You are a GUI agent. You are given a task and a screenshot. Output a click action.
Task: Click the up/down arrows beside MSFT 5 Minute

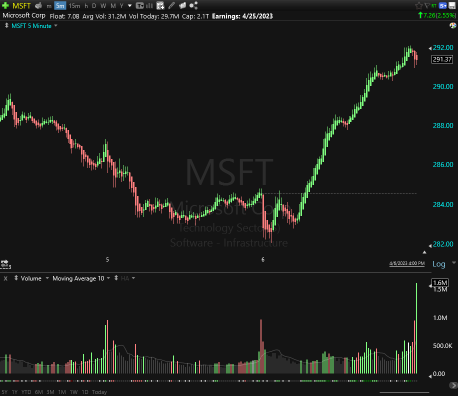click(6, 25)
